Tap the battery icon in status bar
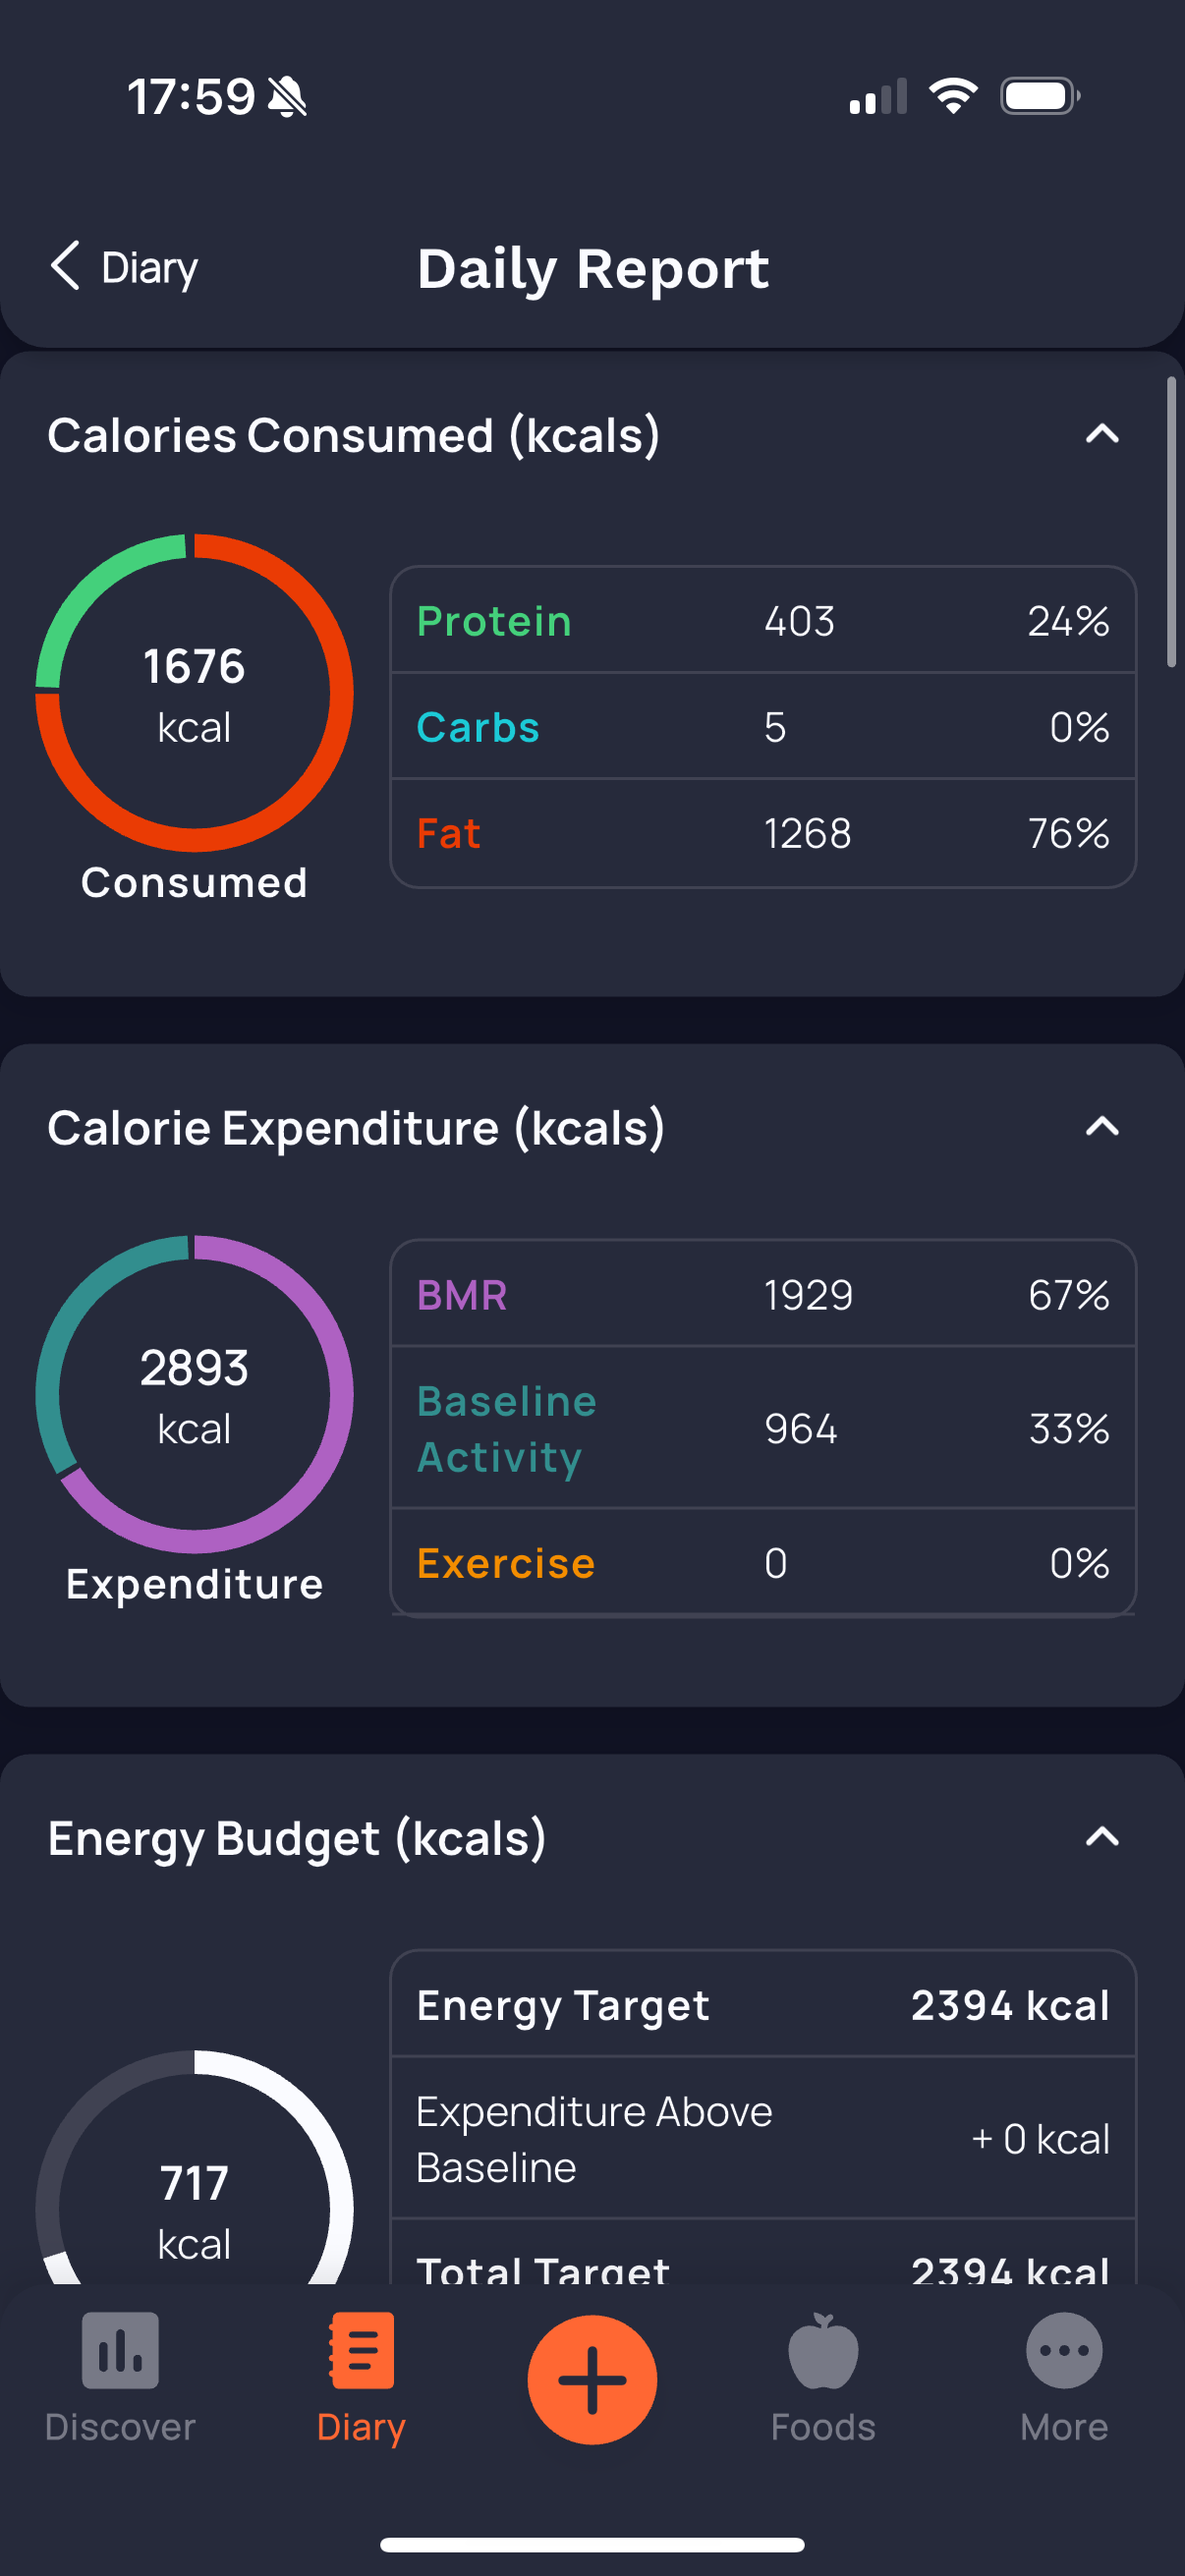Screen dimensions: 1185x2576 pyautogui.click(x=1039, y=97)
